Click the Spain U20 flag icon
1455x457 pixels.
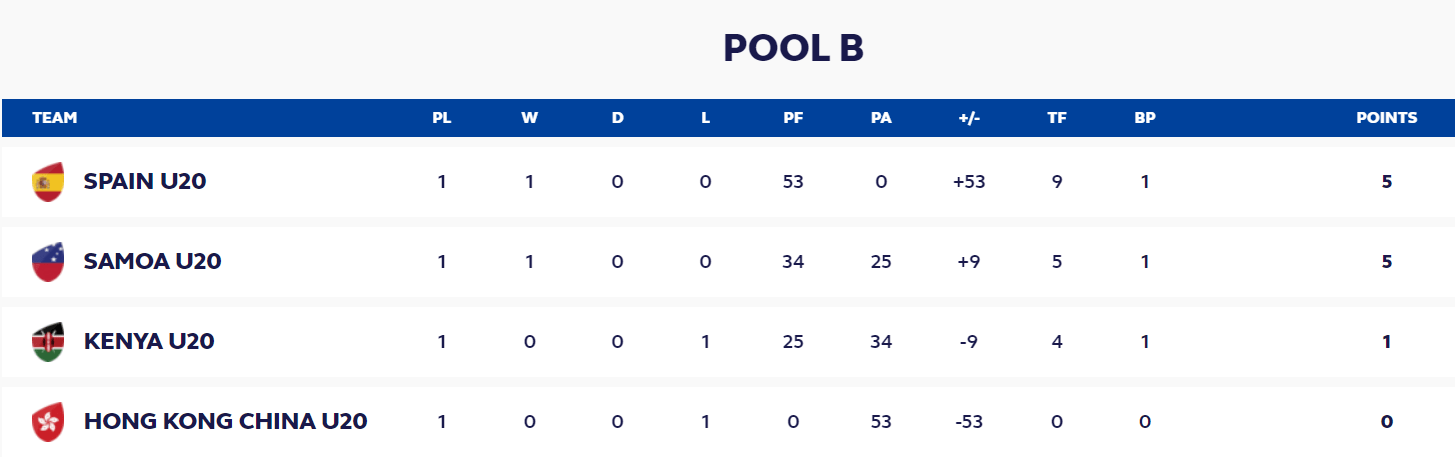coord(48,182)
